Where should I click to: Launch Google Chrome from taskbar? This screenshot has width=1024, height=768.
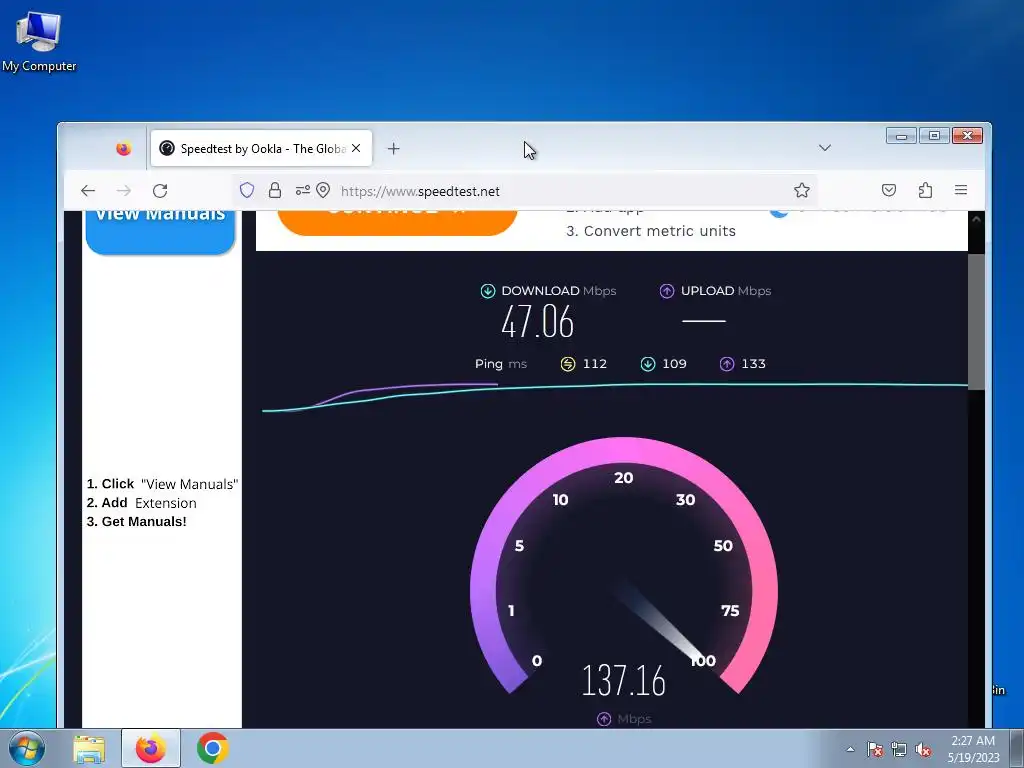[x=213, y=749]
